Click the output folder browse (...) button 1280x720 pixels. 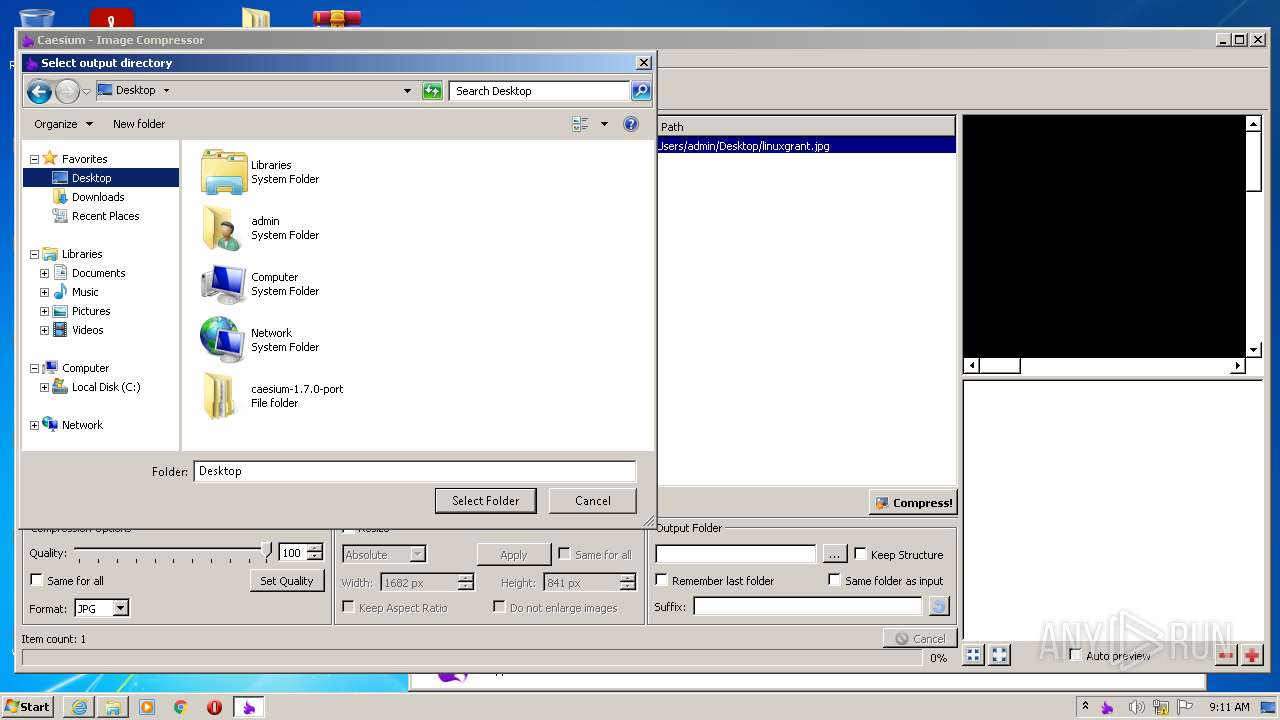pos(834,554)
